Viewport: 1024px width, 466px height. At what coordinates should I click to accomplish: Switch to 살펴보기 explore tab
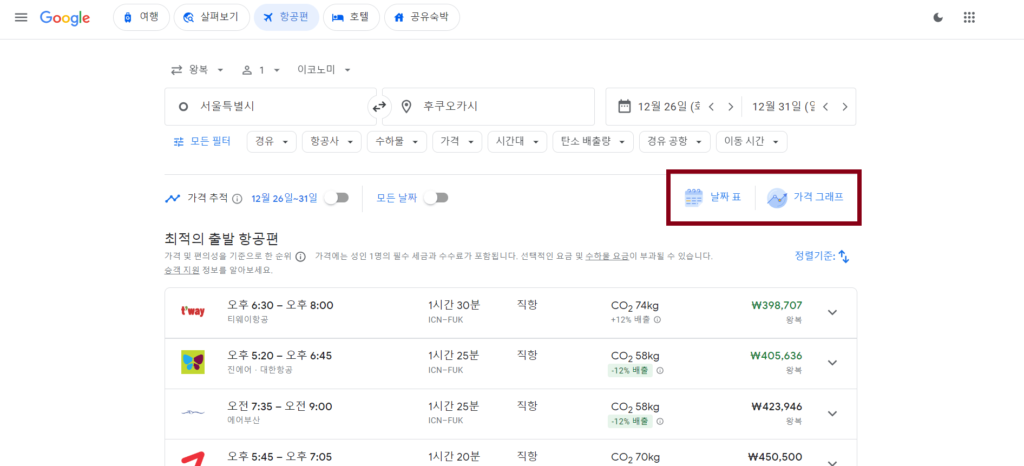click(x=212, y=18)
